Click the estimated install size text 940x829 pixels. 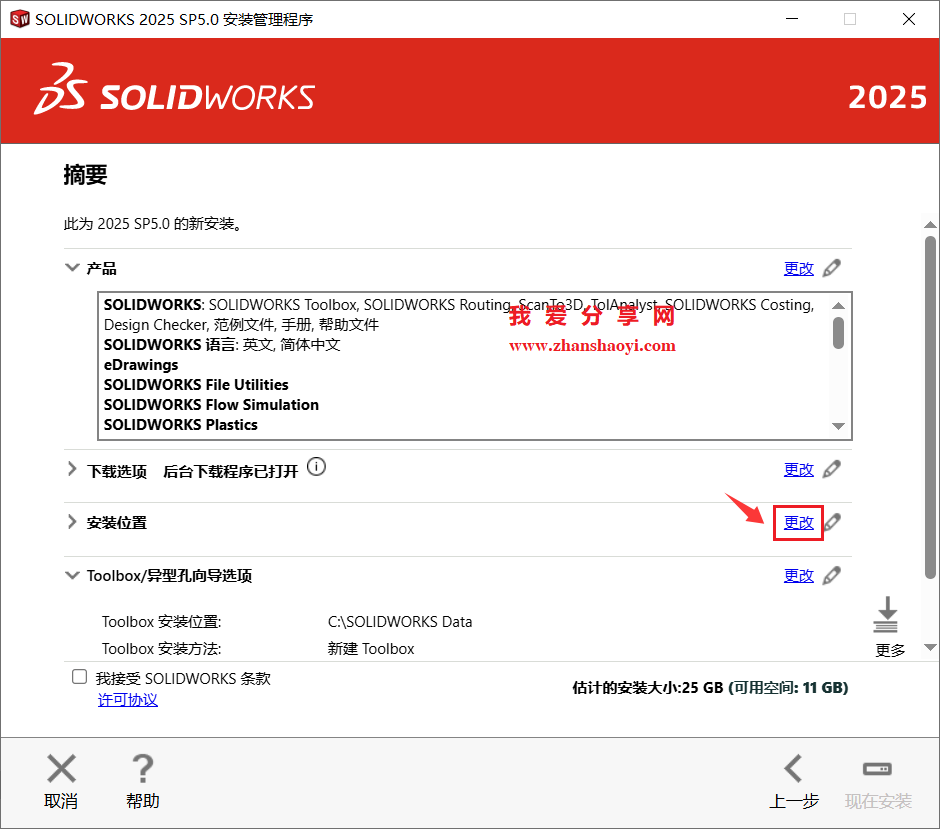point(710,688)
